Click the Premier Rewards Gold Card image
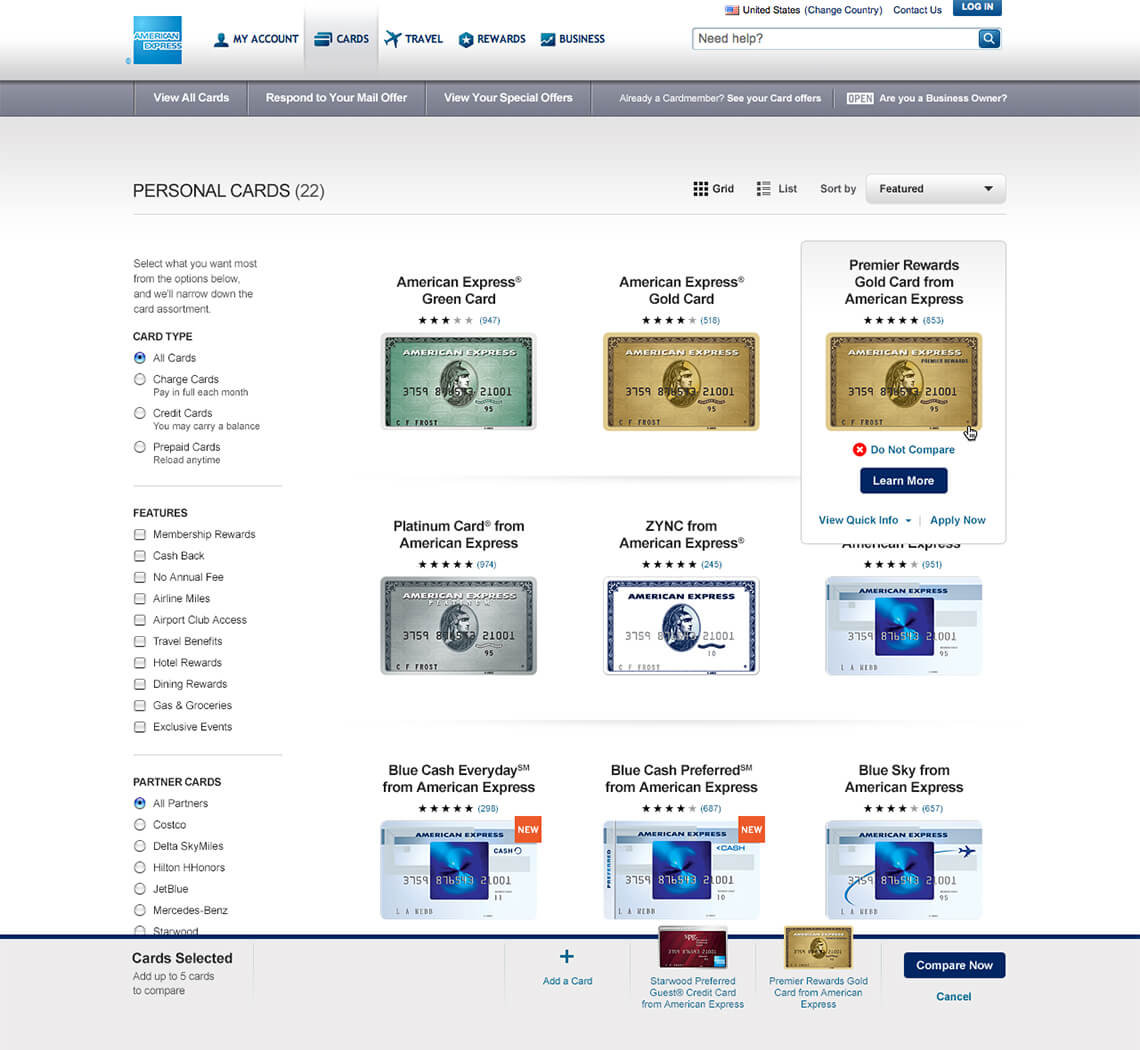The image size is (1140, 1050). tap(904, 382)
